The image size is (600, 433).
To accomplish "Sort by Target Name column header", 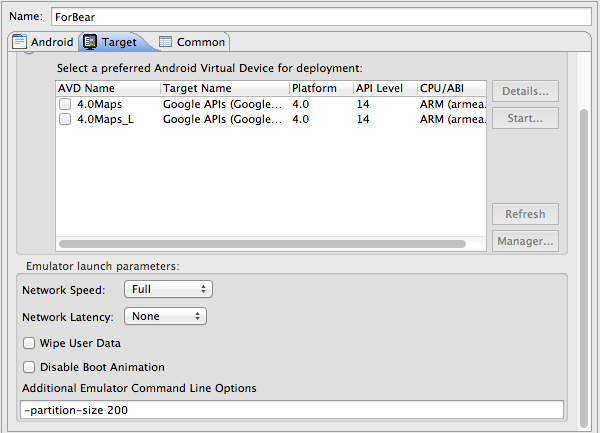I will click(x=225, y=88).
